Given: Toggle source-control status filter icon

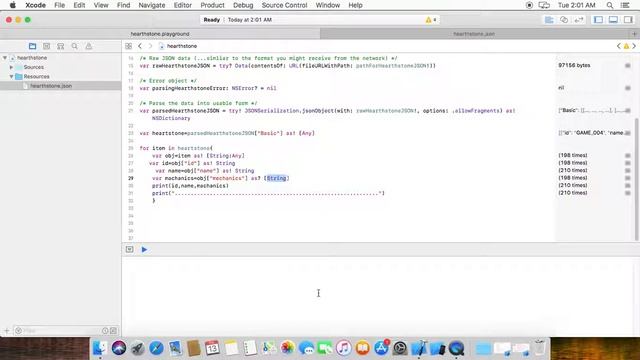Looking at the screenshot, I should coord(113,331).
